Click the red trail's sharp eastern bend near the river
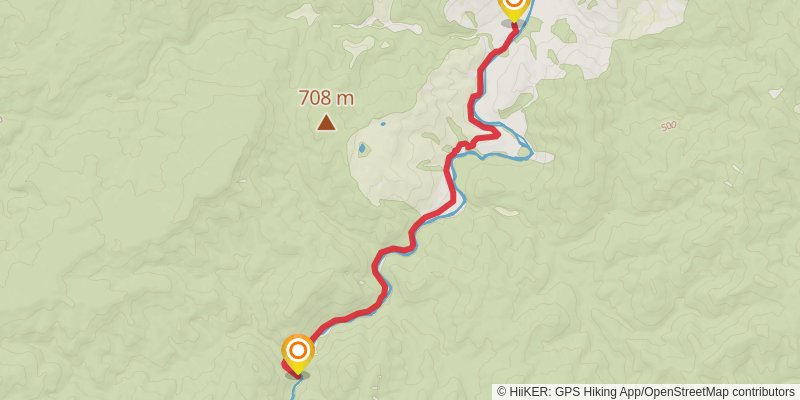800x400 pixels. 492,134
